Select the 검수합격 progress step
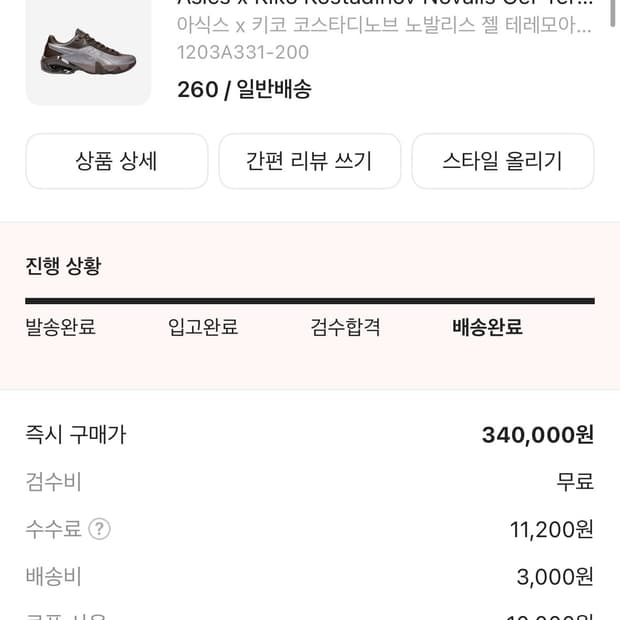 (x=345, y=327)
